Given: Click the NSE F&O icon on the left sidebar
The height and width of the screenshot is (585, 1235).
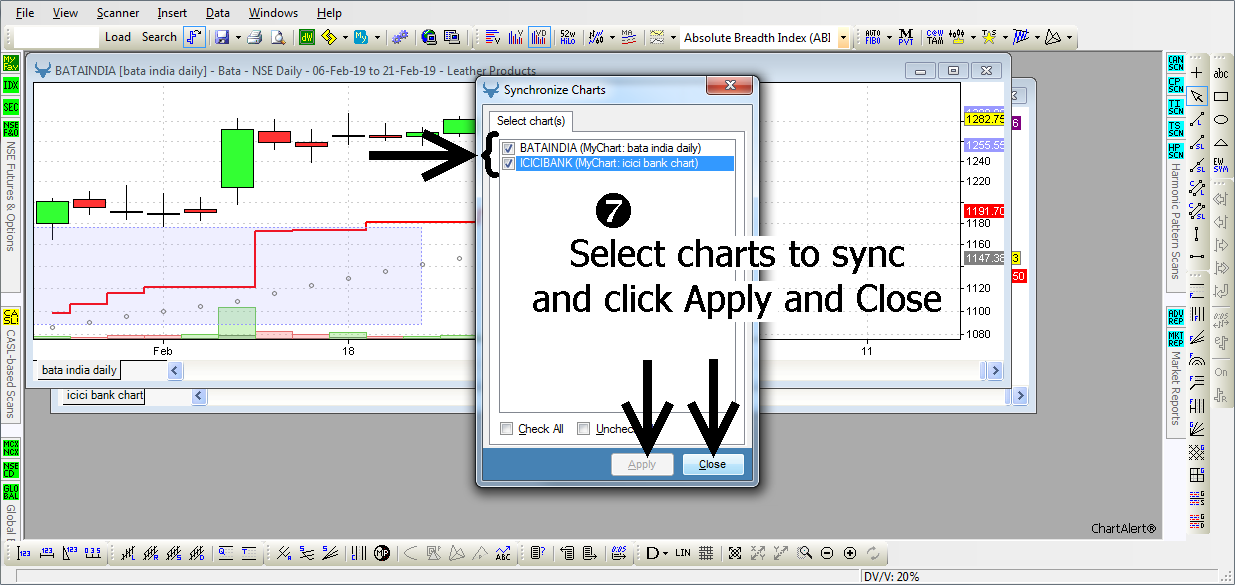Looking at the screenshot, I should pos(11,129).
